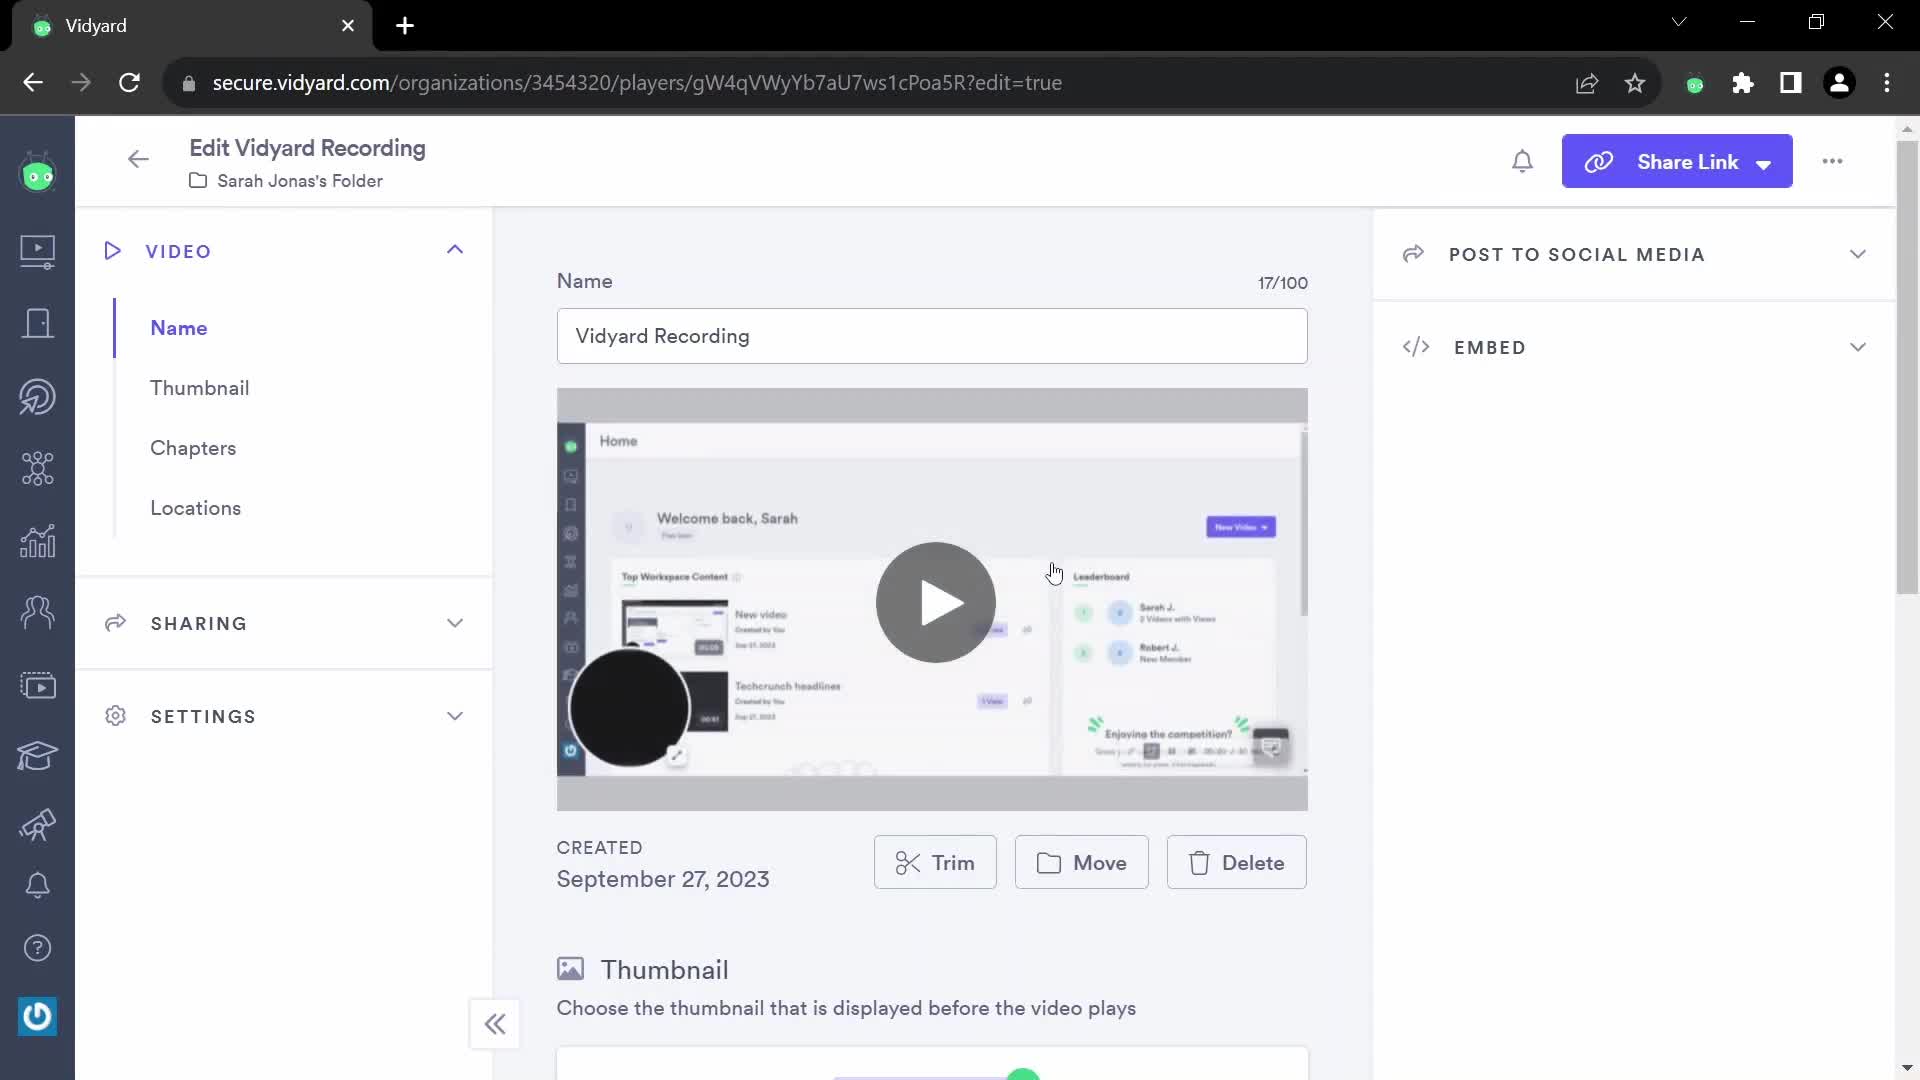Toggle the browser side panel icon

(x=1790, y=83)
